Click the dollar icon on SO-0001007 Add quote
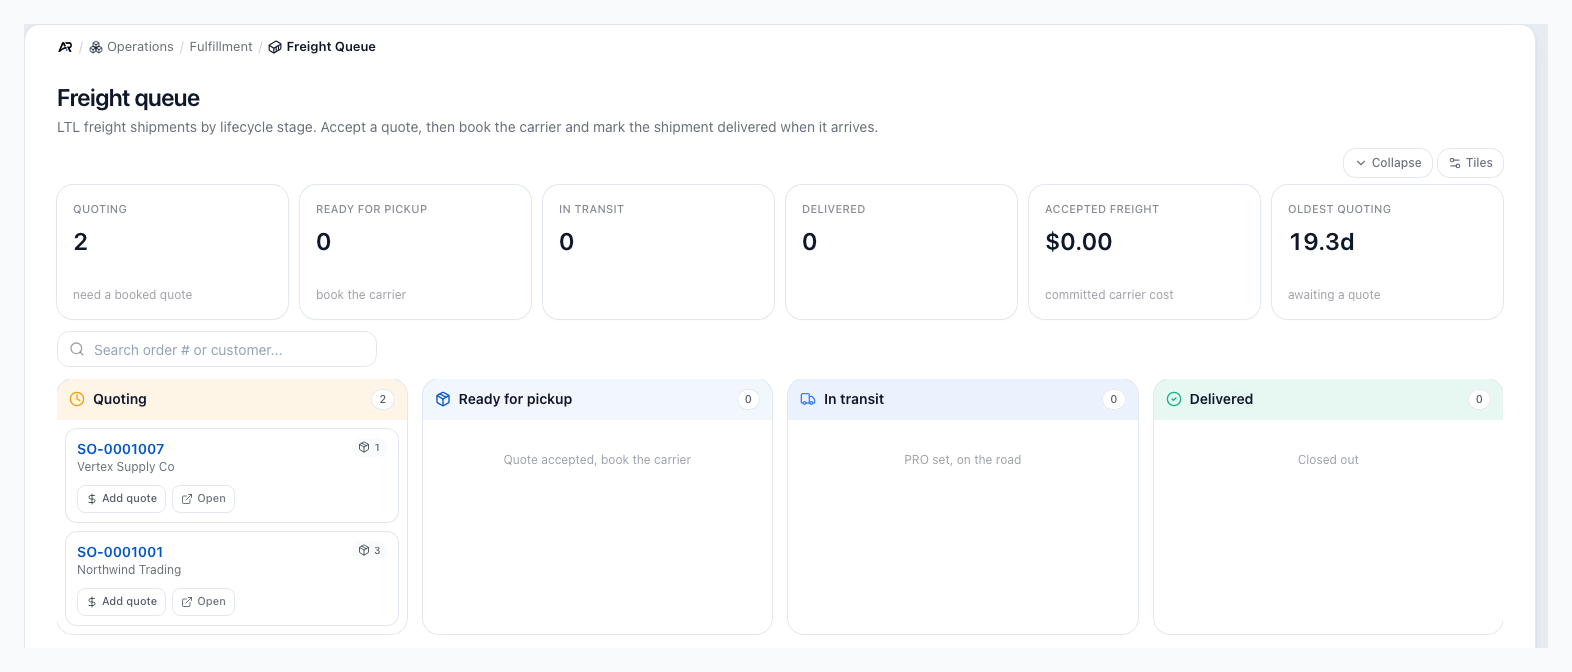The image size is (1572, 672). coord(92,499)
